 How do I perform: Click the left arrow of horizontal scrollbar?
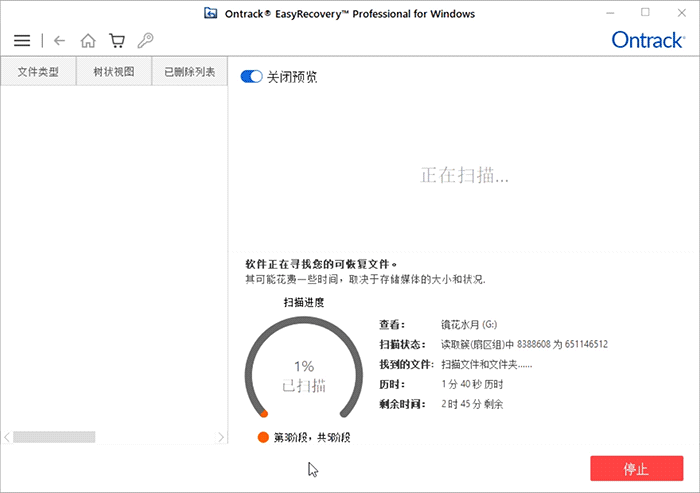(7, 437)
